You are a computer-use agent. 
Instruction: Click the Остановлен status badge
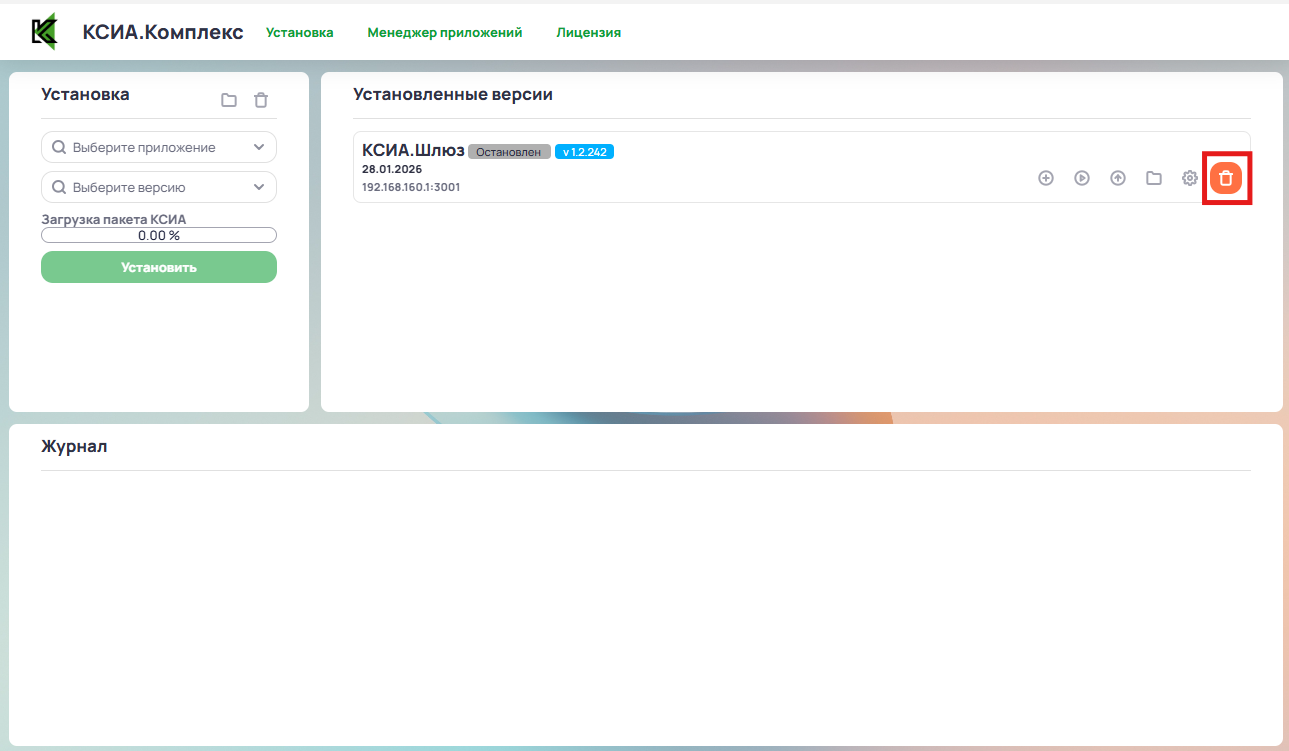[x=509, y=152]
